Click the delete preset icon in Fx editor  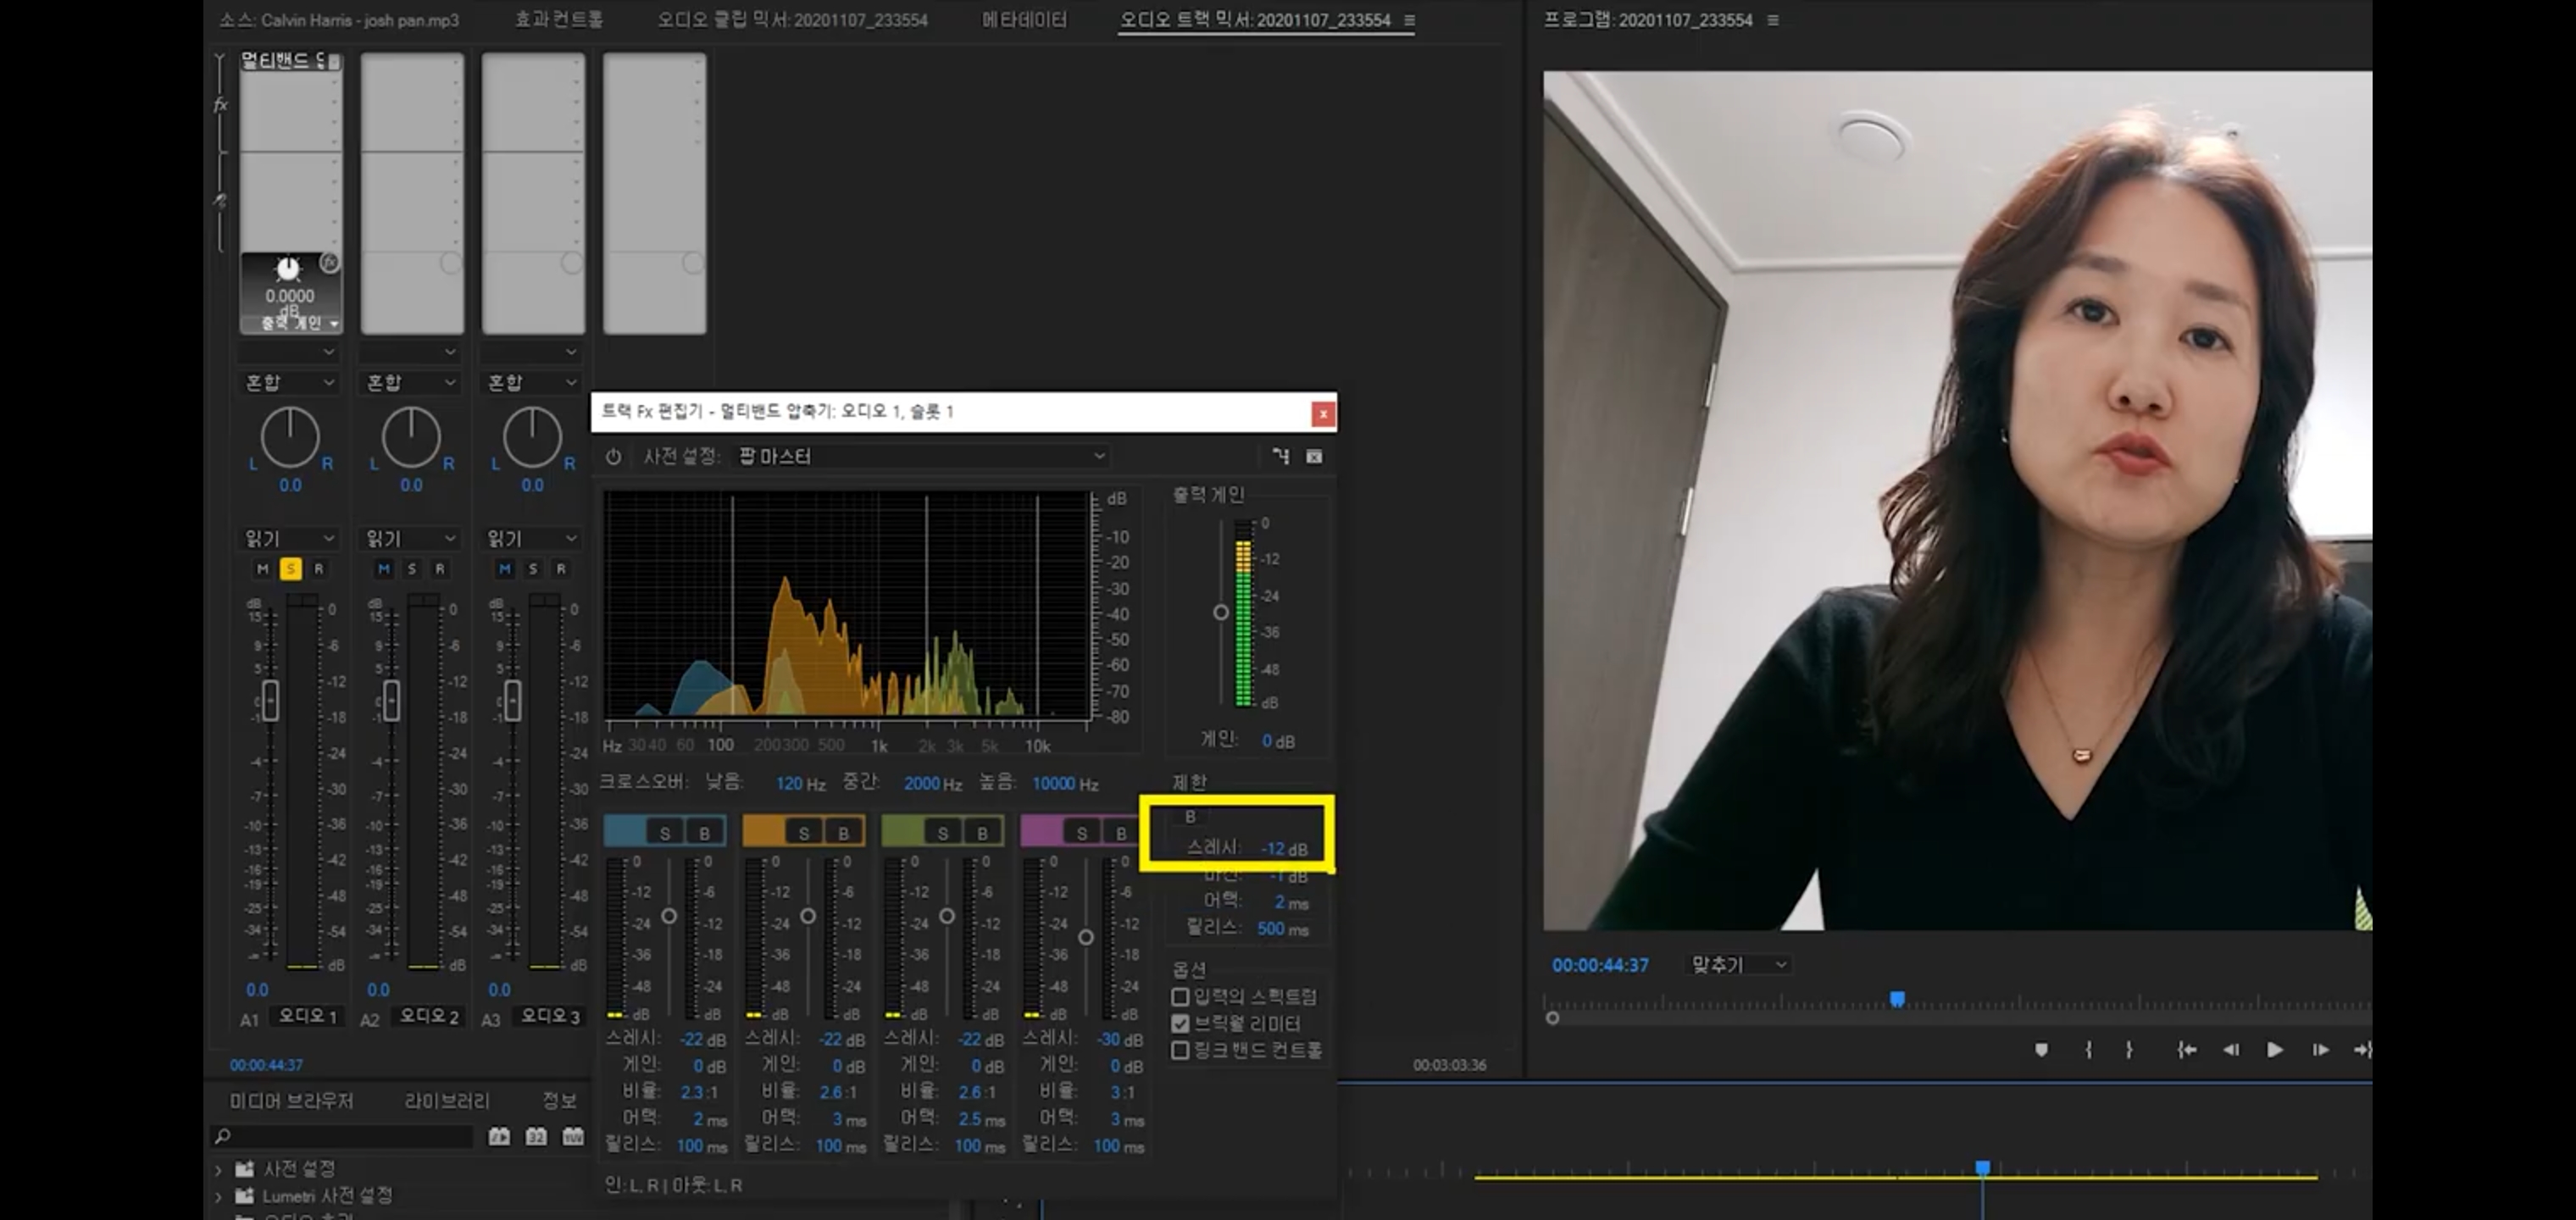(x=1314, y=457)
